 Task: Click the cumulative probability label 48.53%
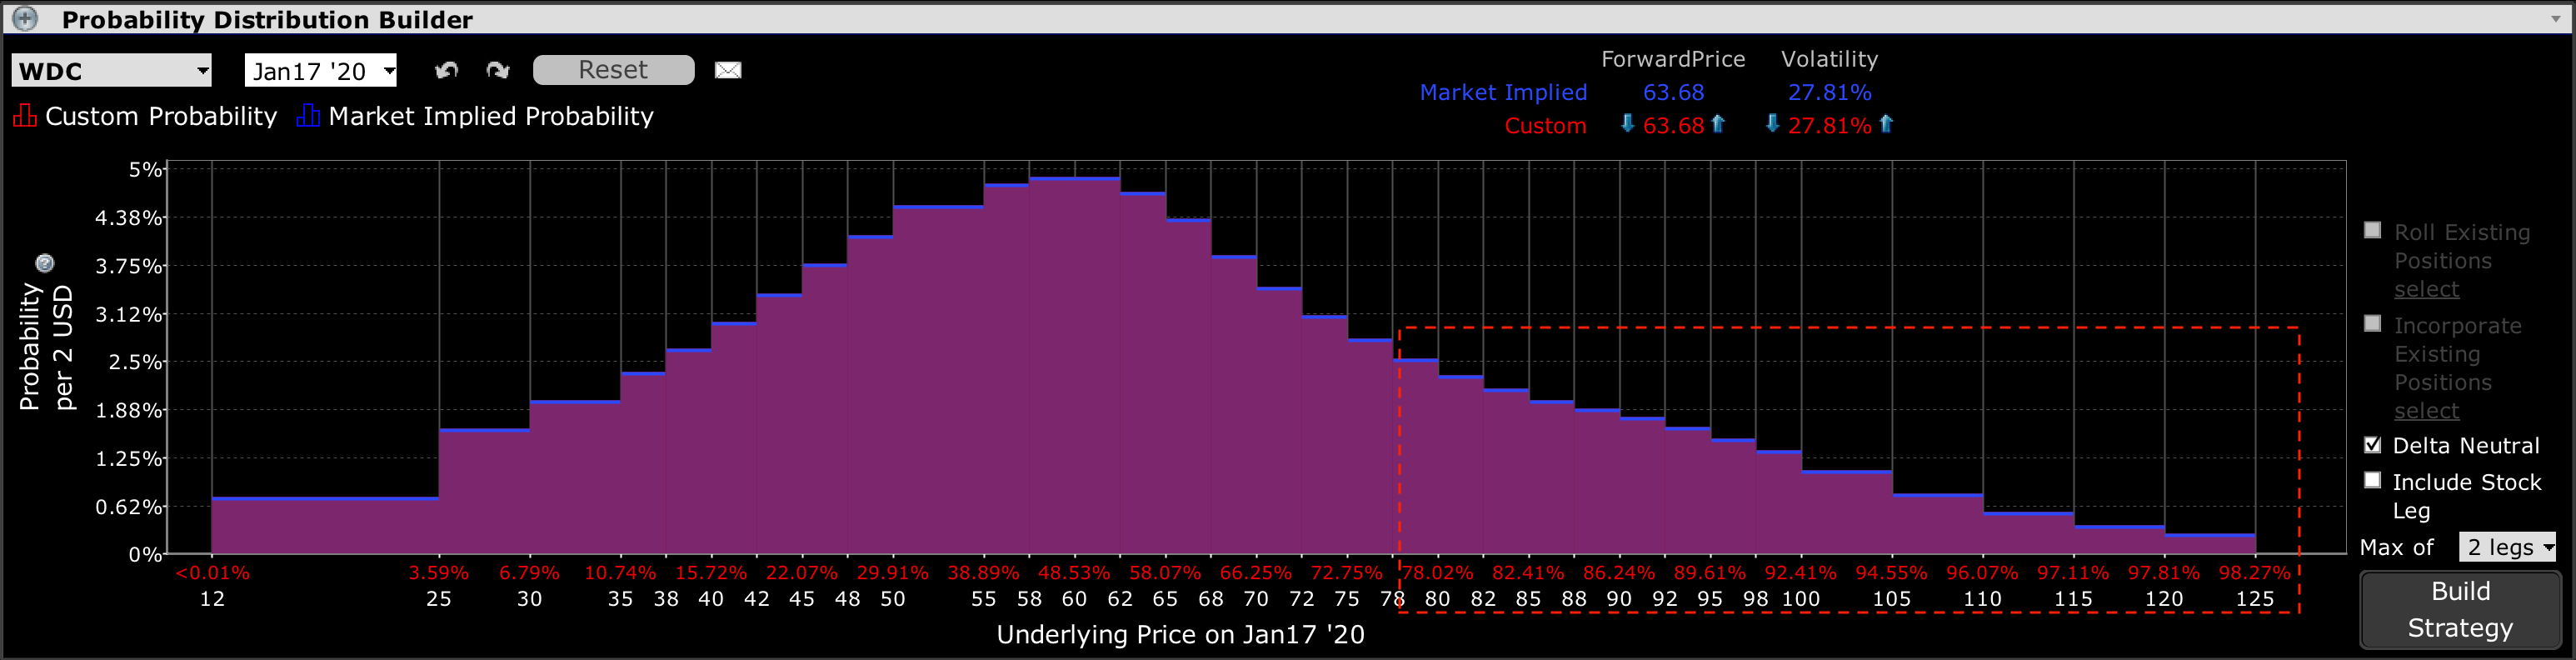(x=1075, y=573)
